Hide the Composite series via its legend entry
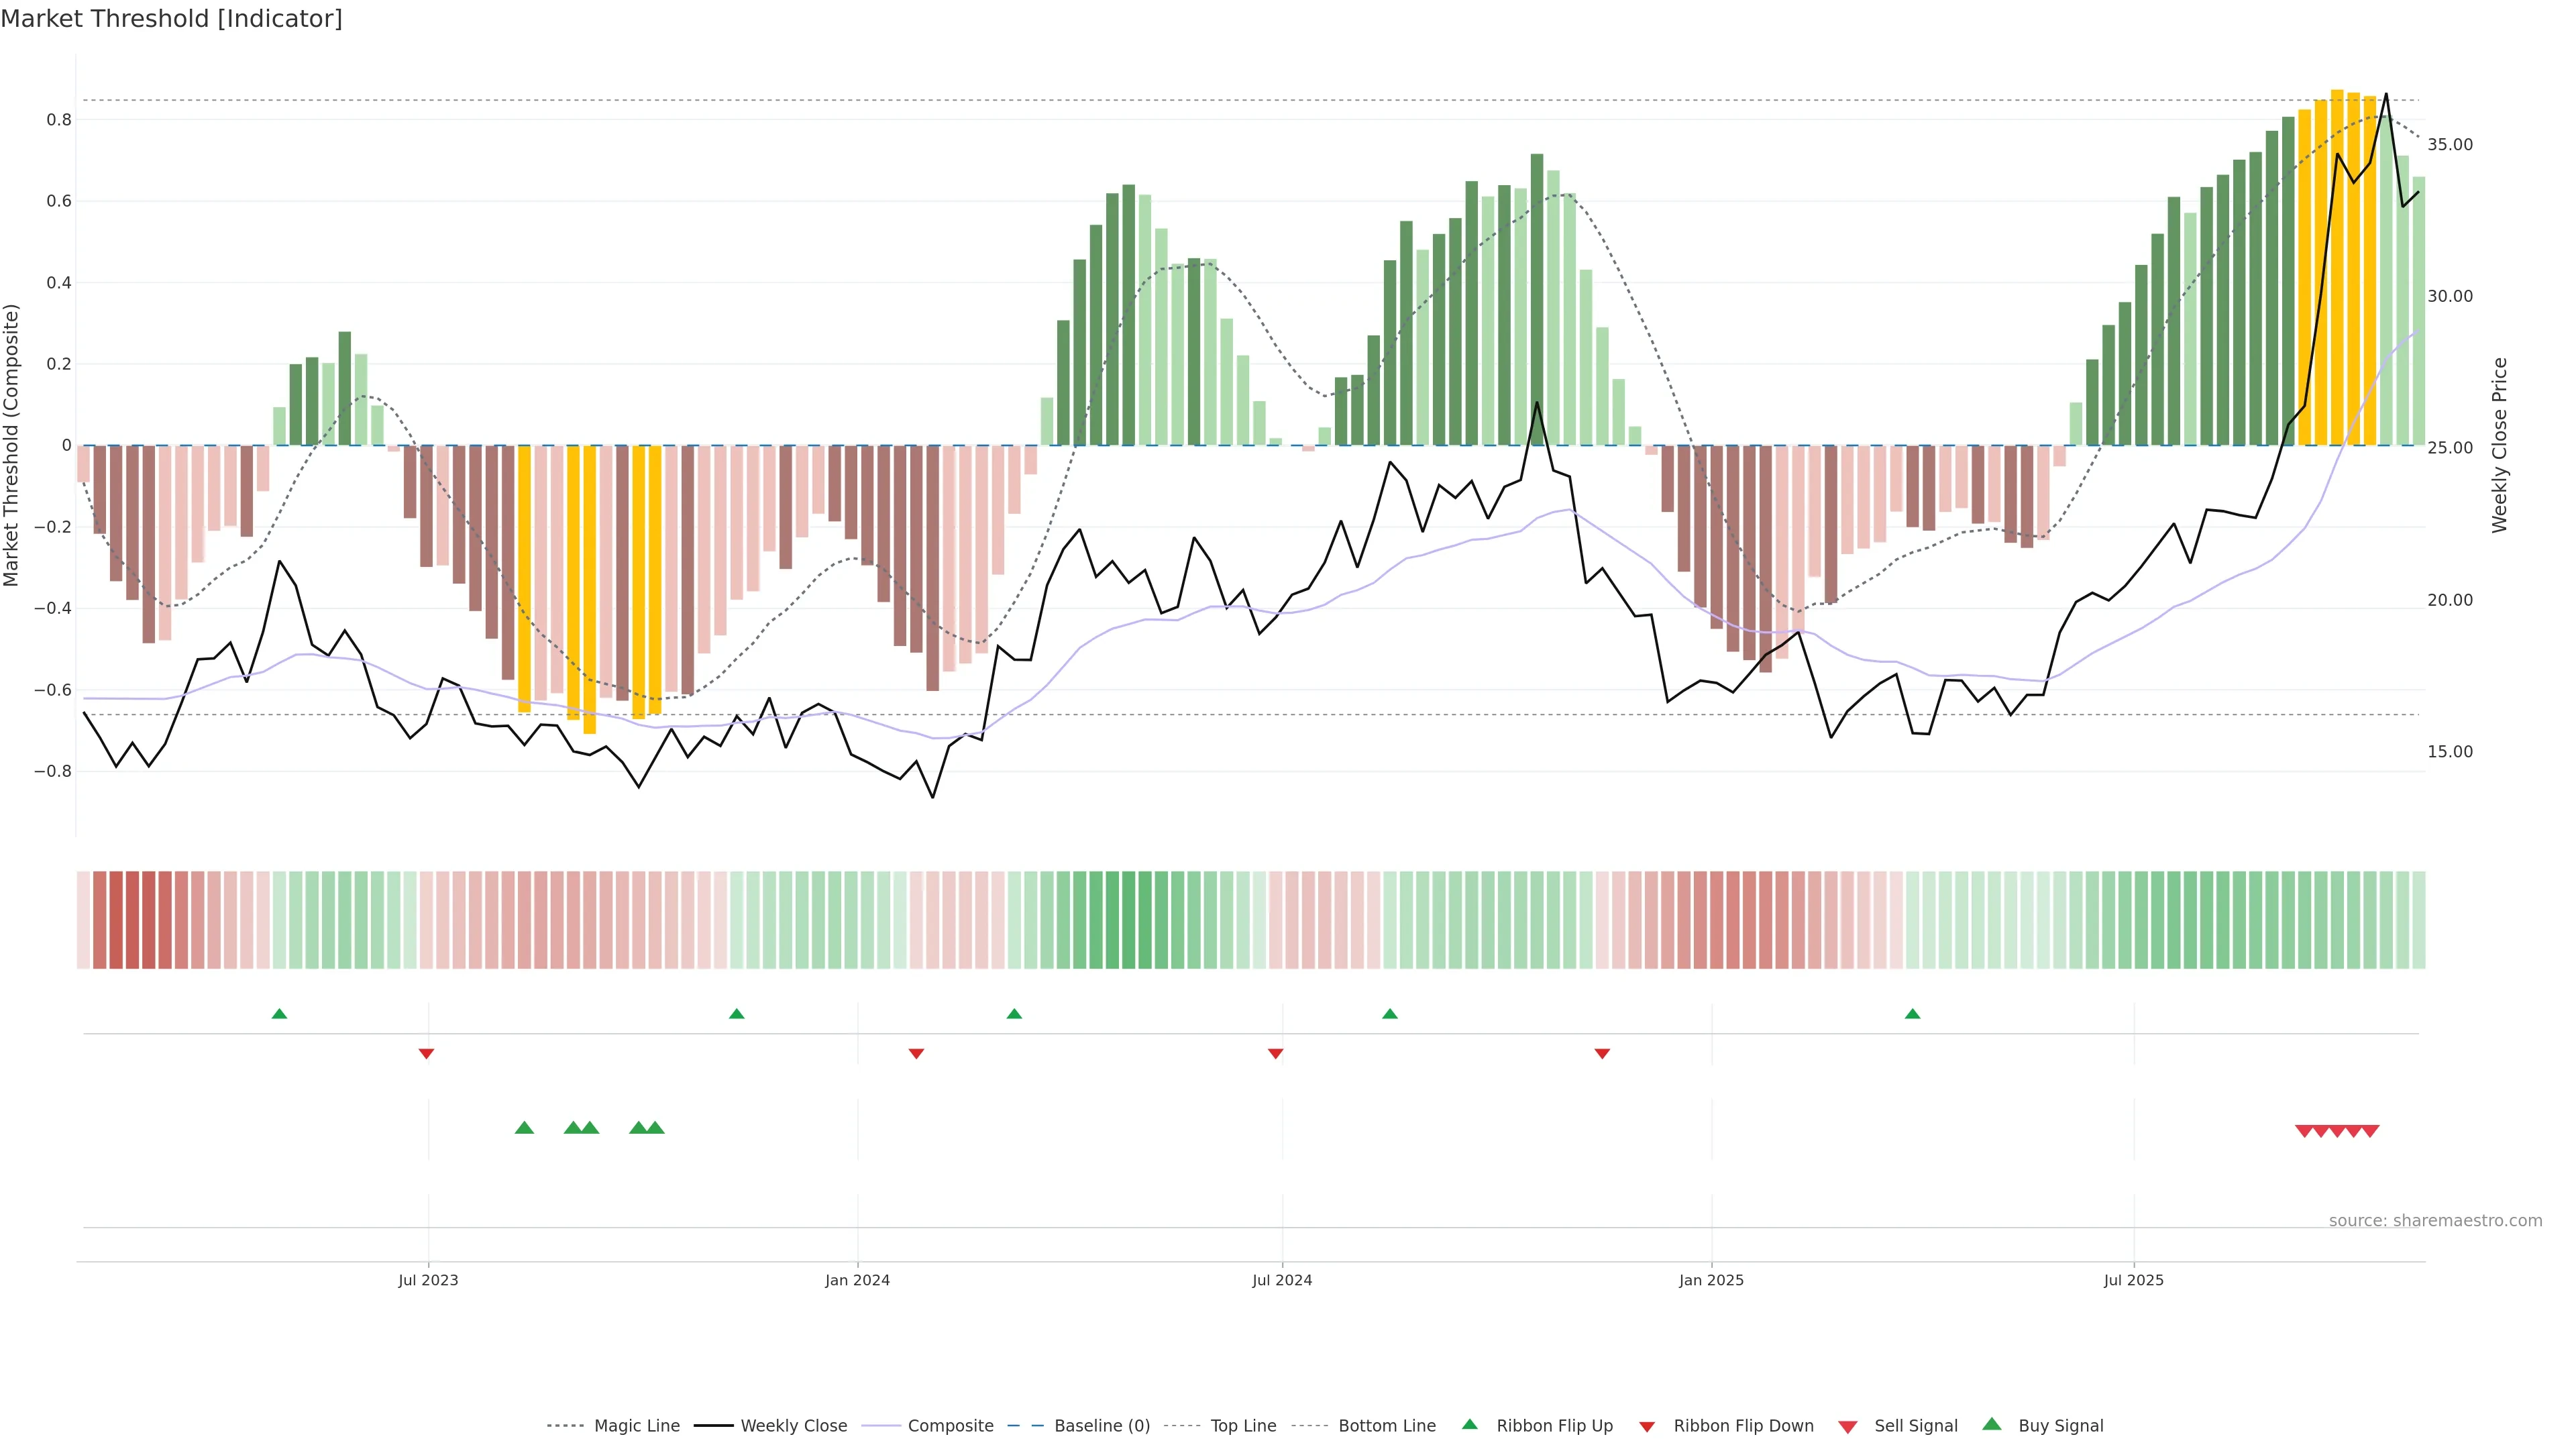Viewport: 2576px width, 1449px height. click(x=950, y=1426)
